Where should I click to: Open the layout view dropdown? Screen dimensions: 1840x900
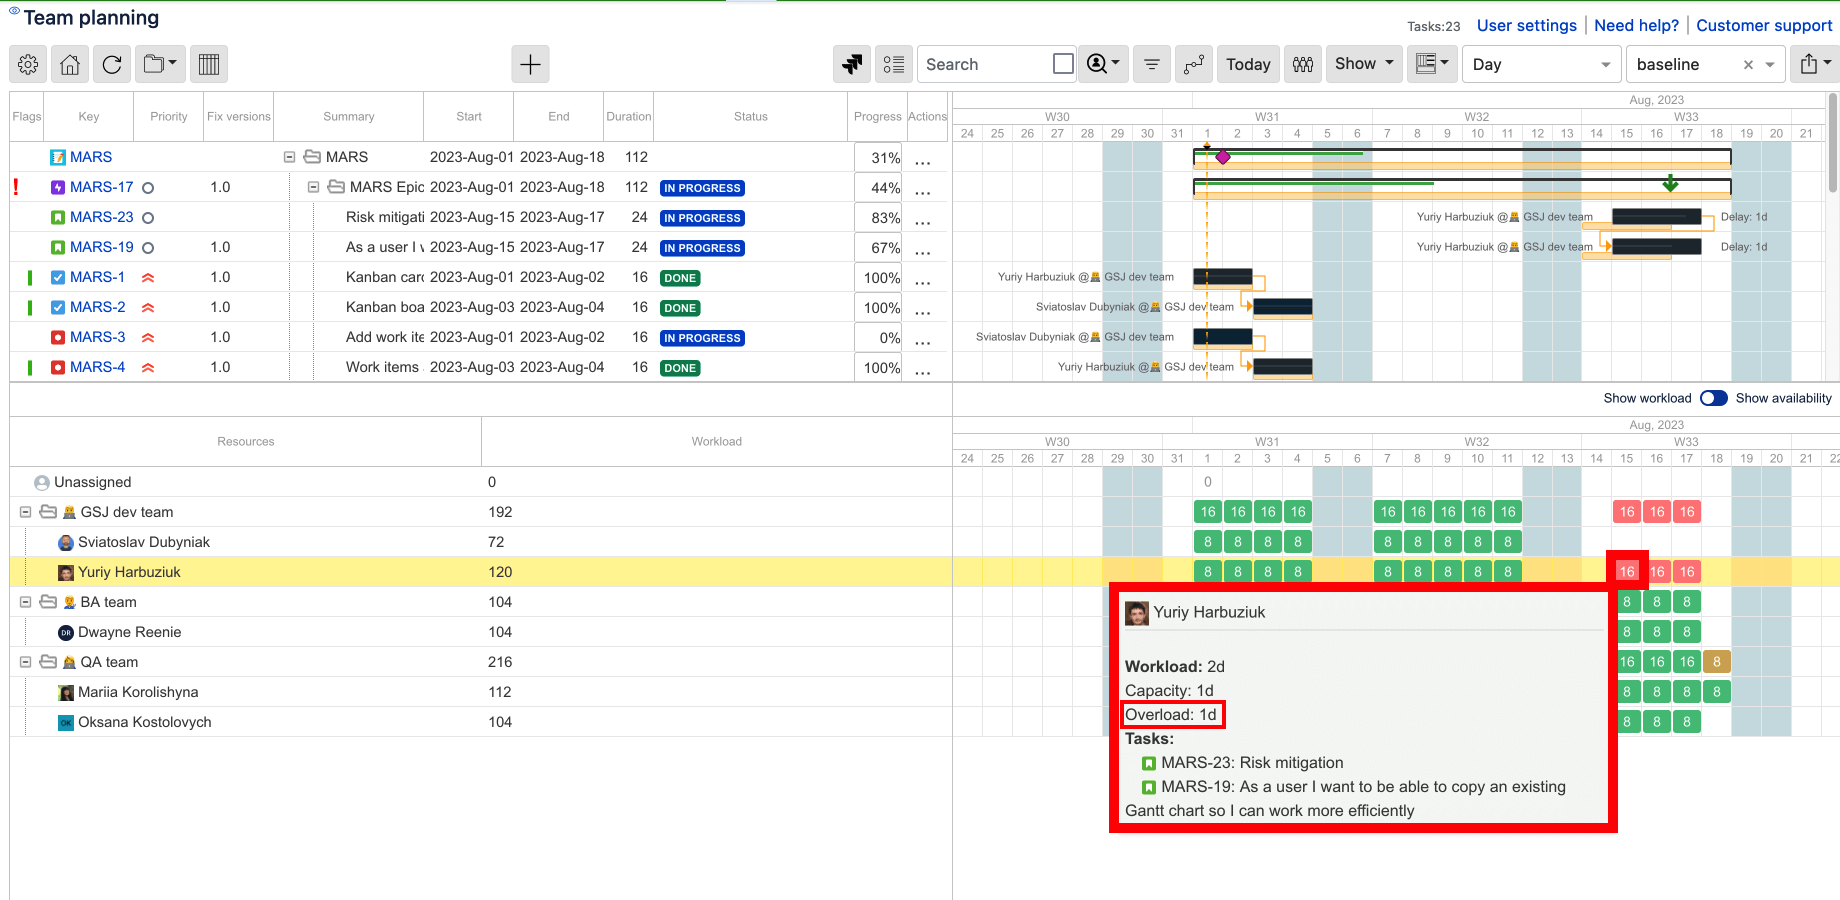1432,64
